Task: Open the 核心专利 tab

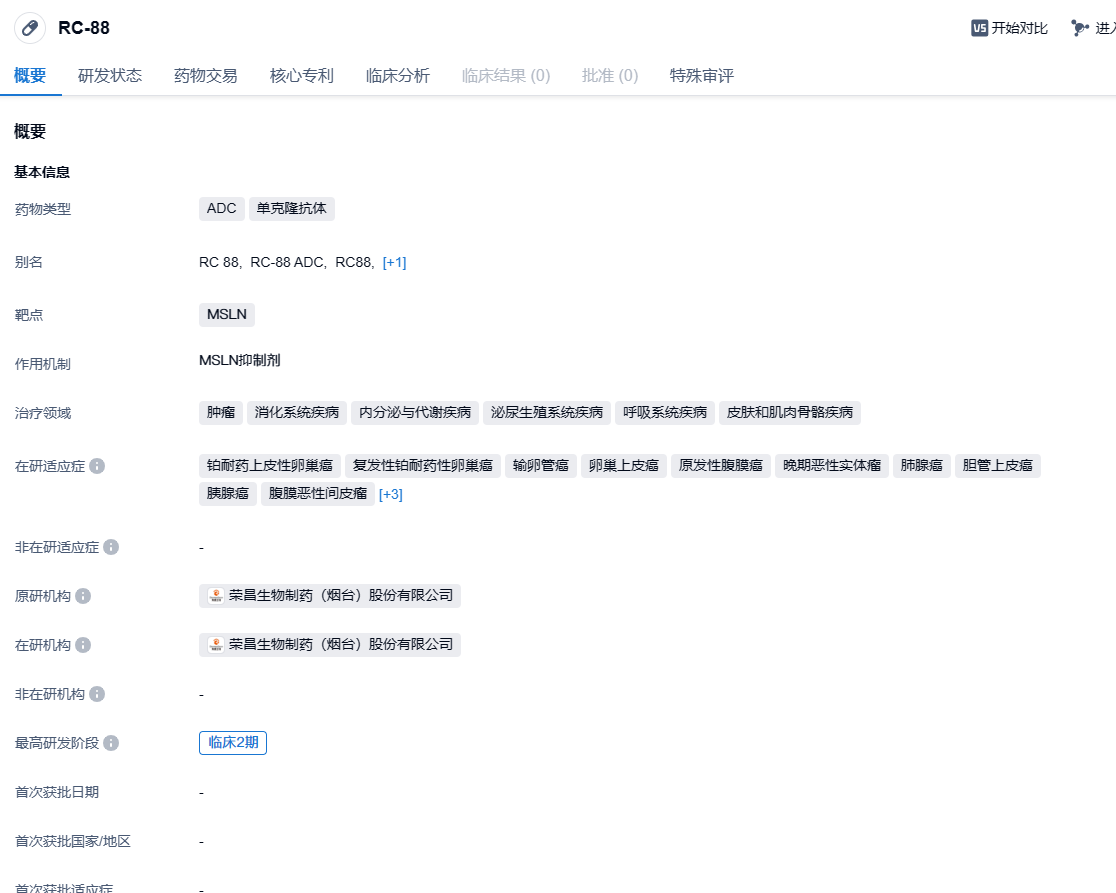Action: 302,76
